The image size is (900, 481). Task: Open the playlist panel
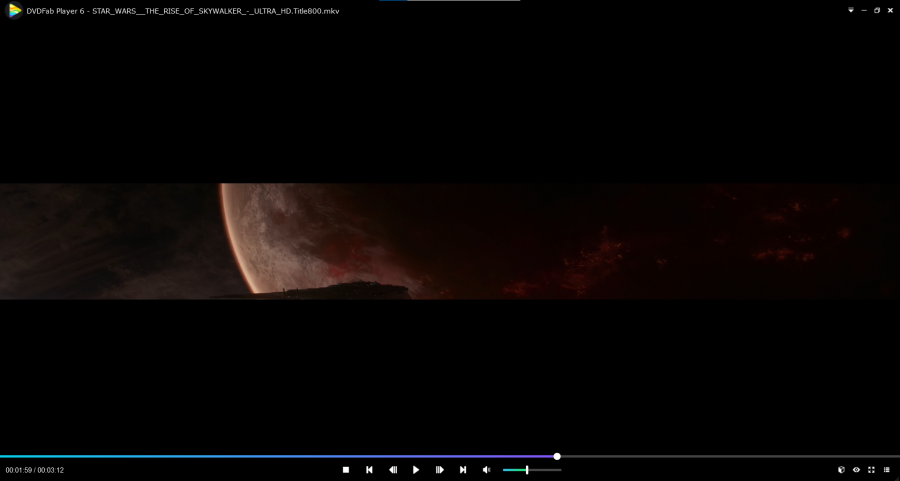pos(886,470)
